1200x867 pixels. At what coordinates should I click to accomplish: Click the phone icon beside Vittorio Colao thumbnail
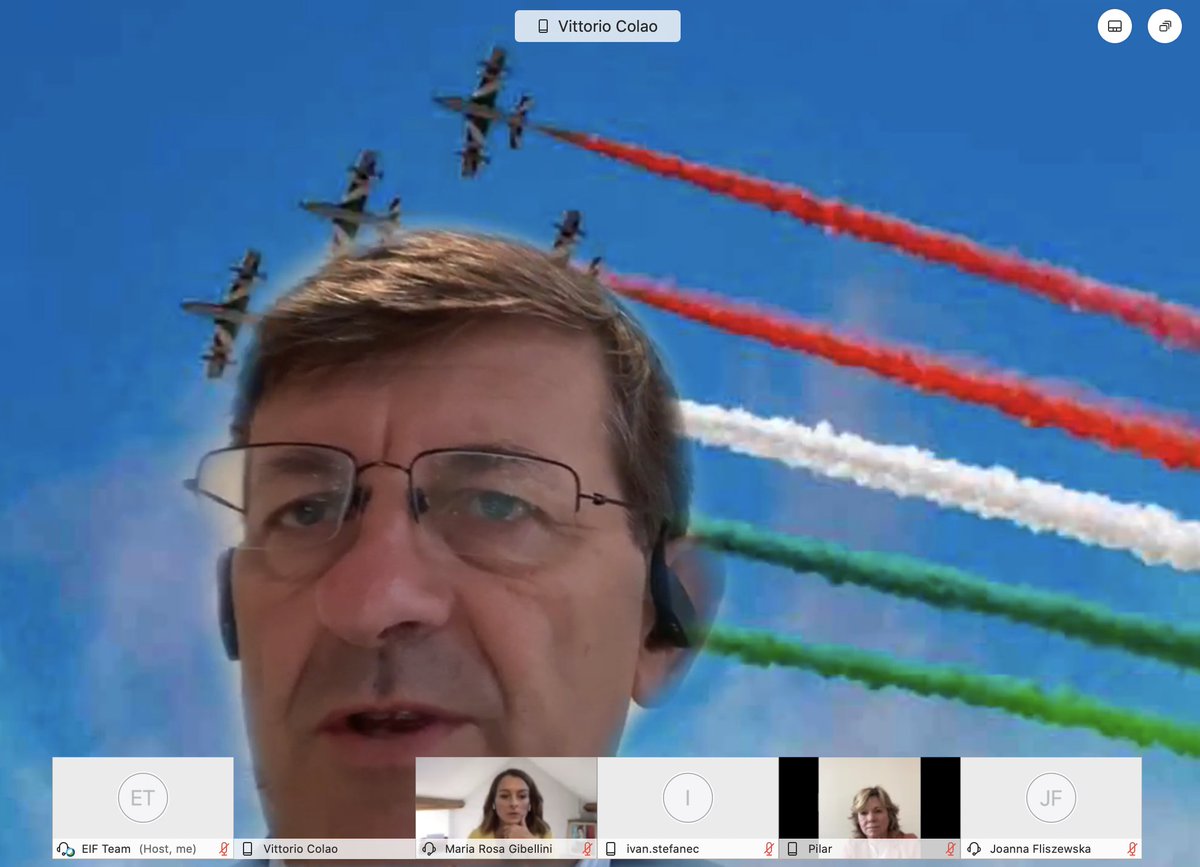click(247, 849)
